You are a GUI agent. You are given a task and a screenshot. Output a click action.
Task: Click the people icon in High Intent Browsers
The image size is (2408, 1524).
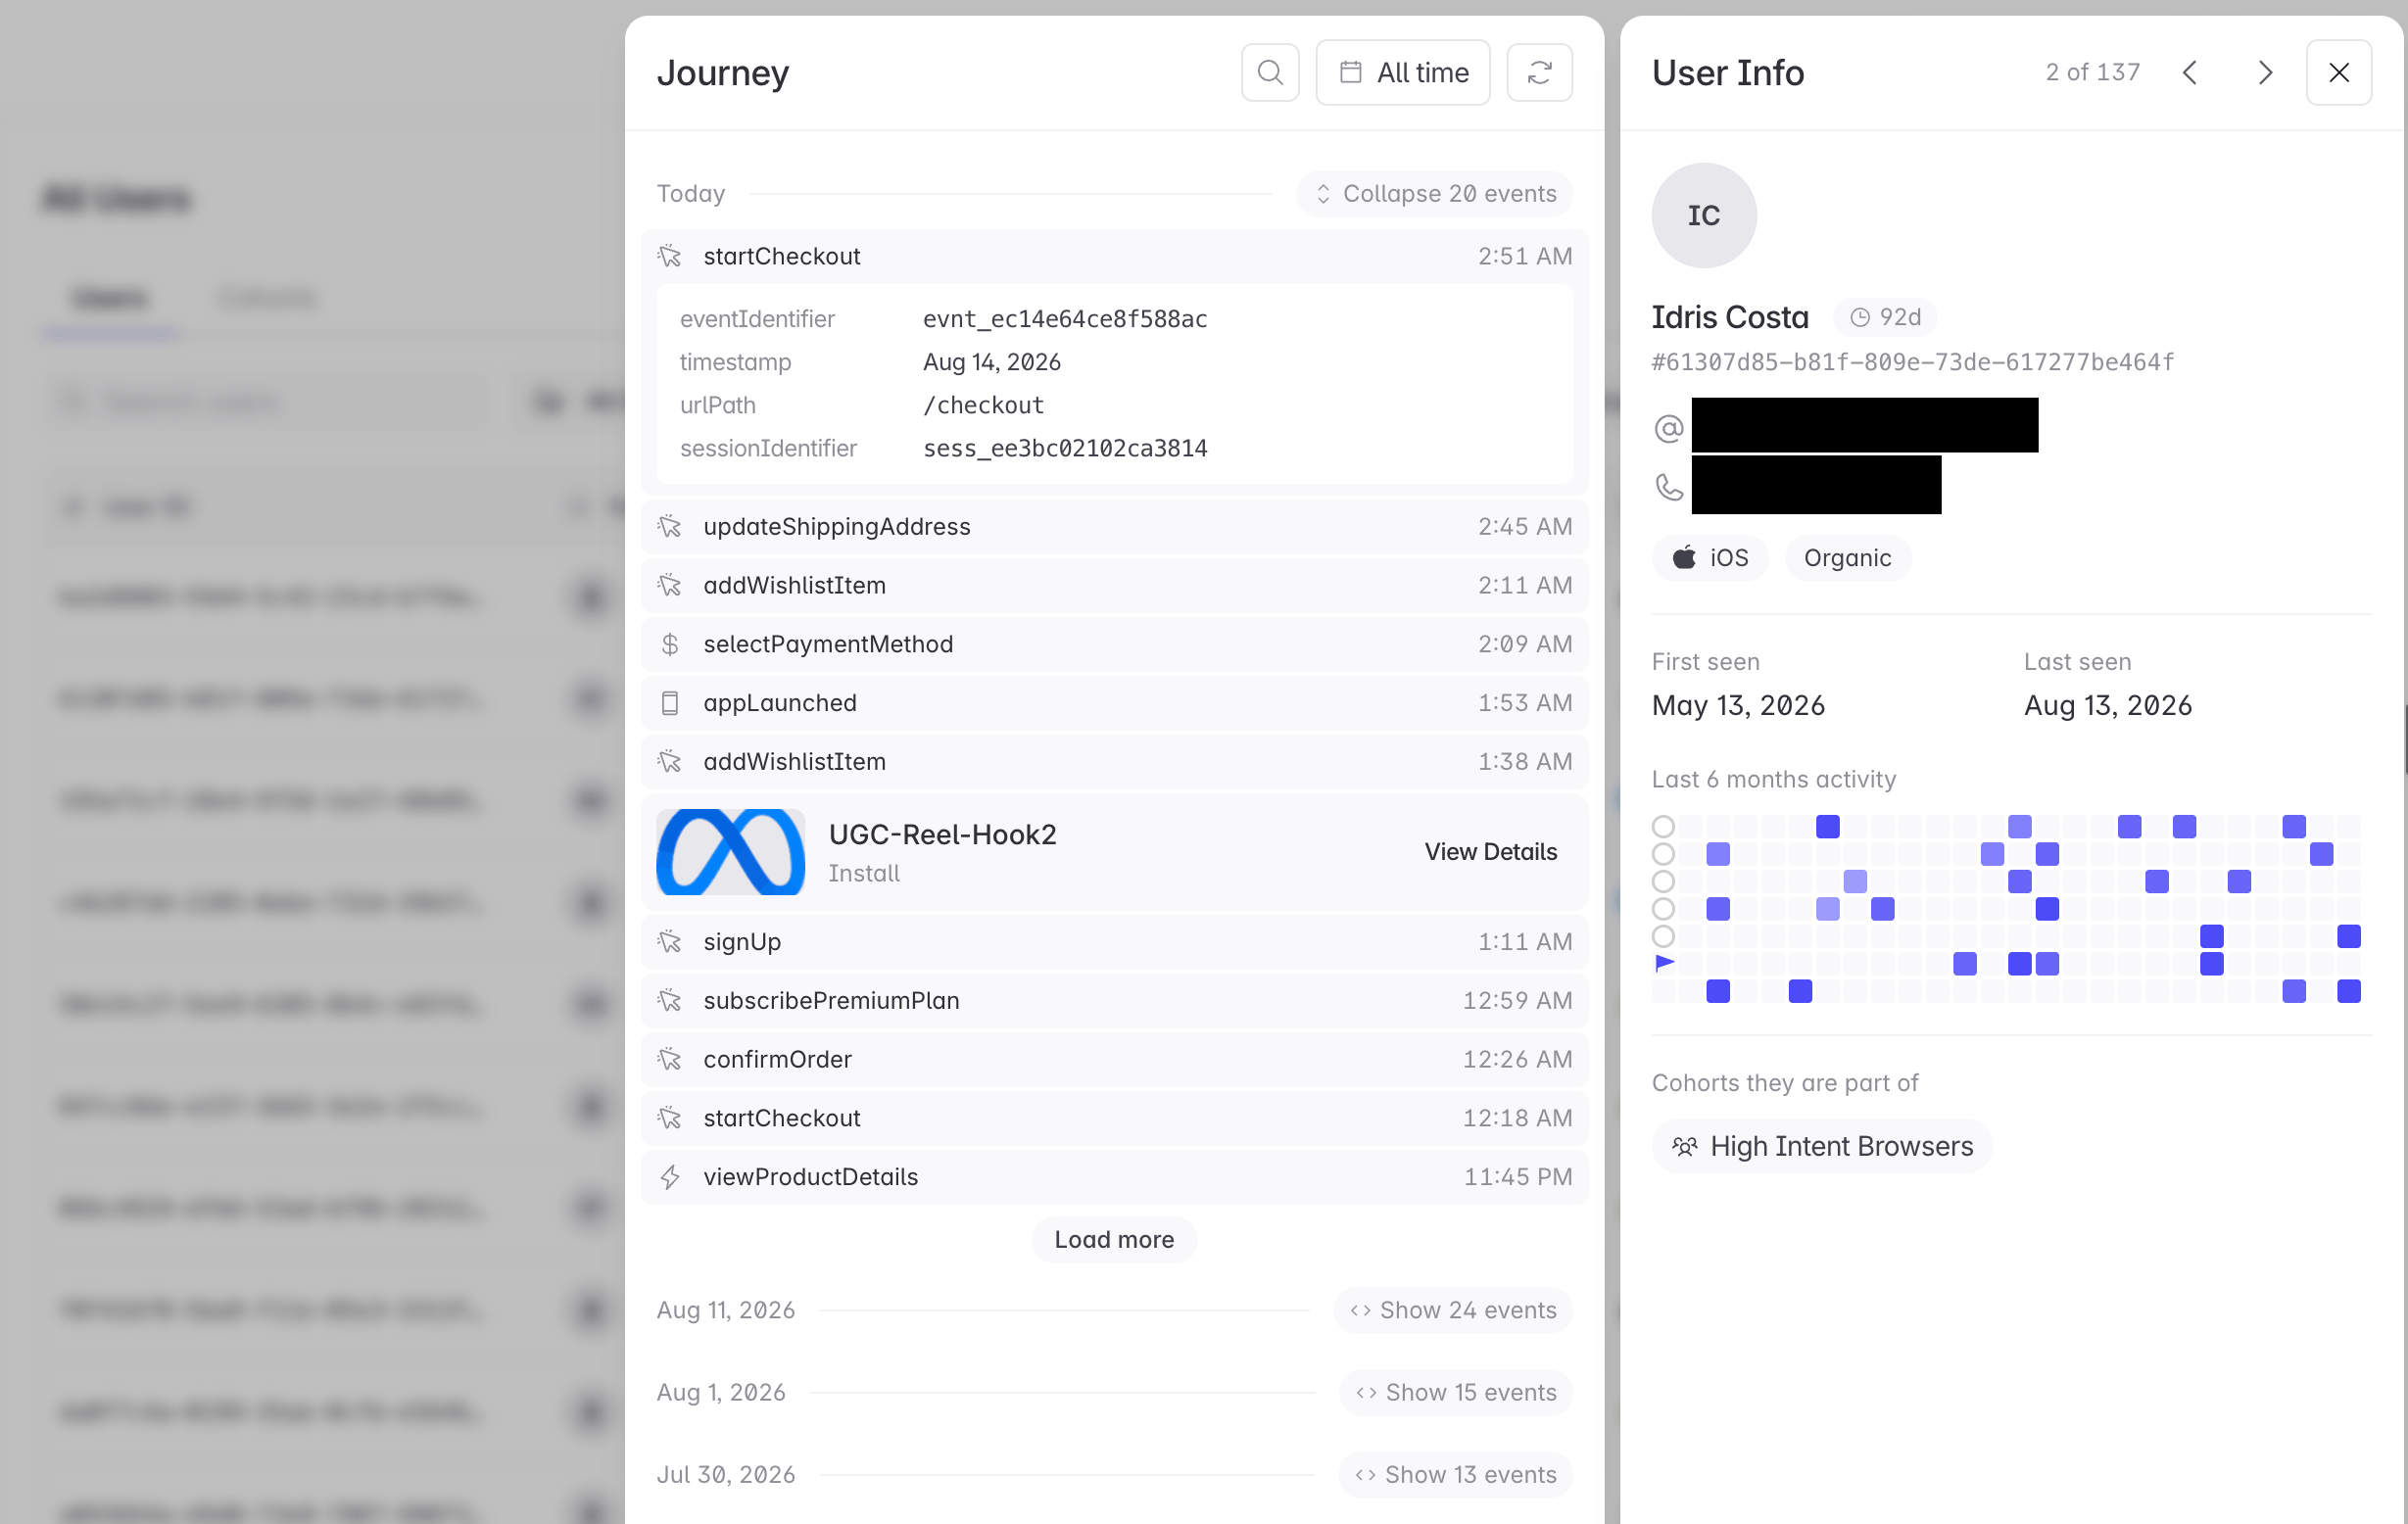[1685, 1146]
